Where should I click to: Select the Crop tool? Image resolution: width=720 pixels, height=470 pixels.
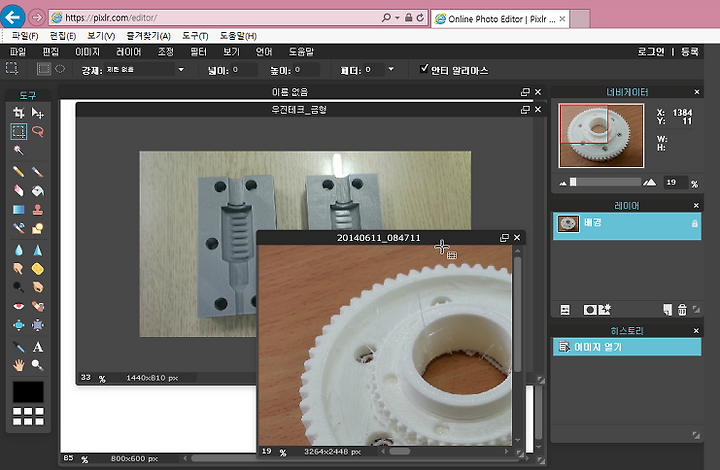[x=18, y=112]
